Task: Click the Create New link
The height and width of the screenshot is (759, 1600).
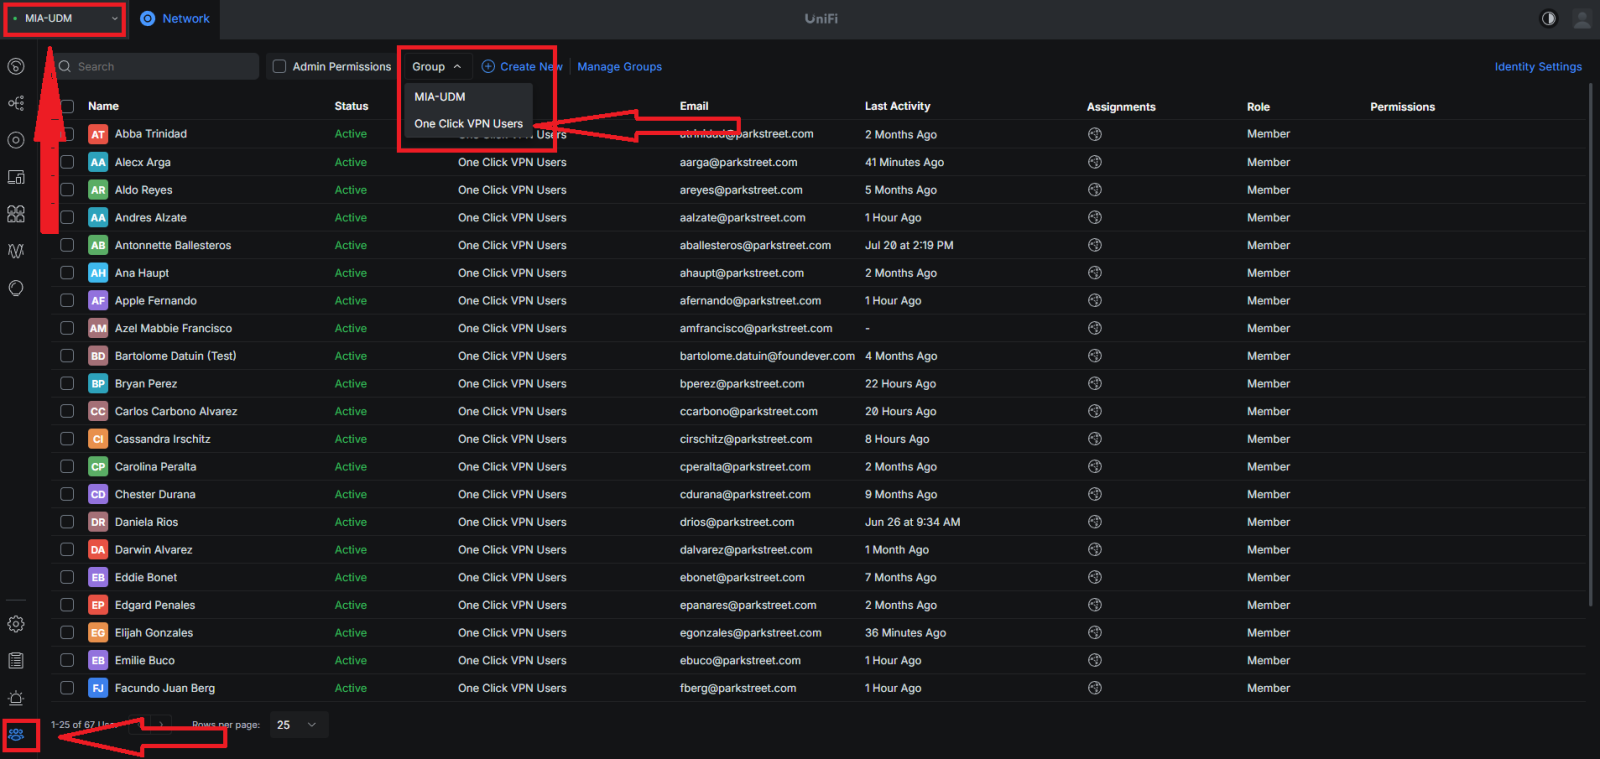Action: pyautogui.click(x=522, y=67)
